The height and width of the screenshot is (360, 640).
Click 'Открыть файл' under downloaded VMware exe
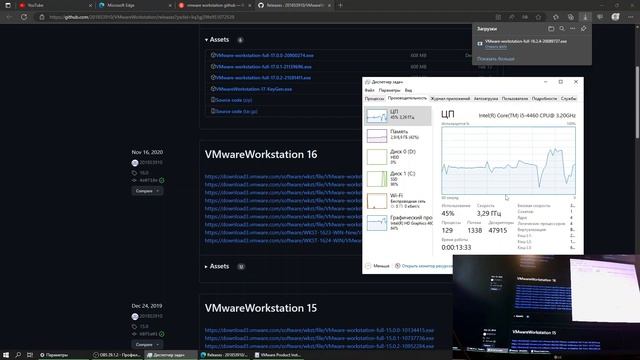(x=496, y=47)
